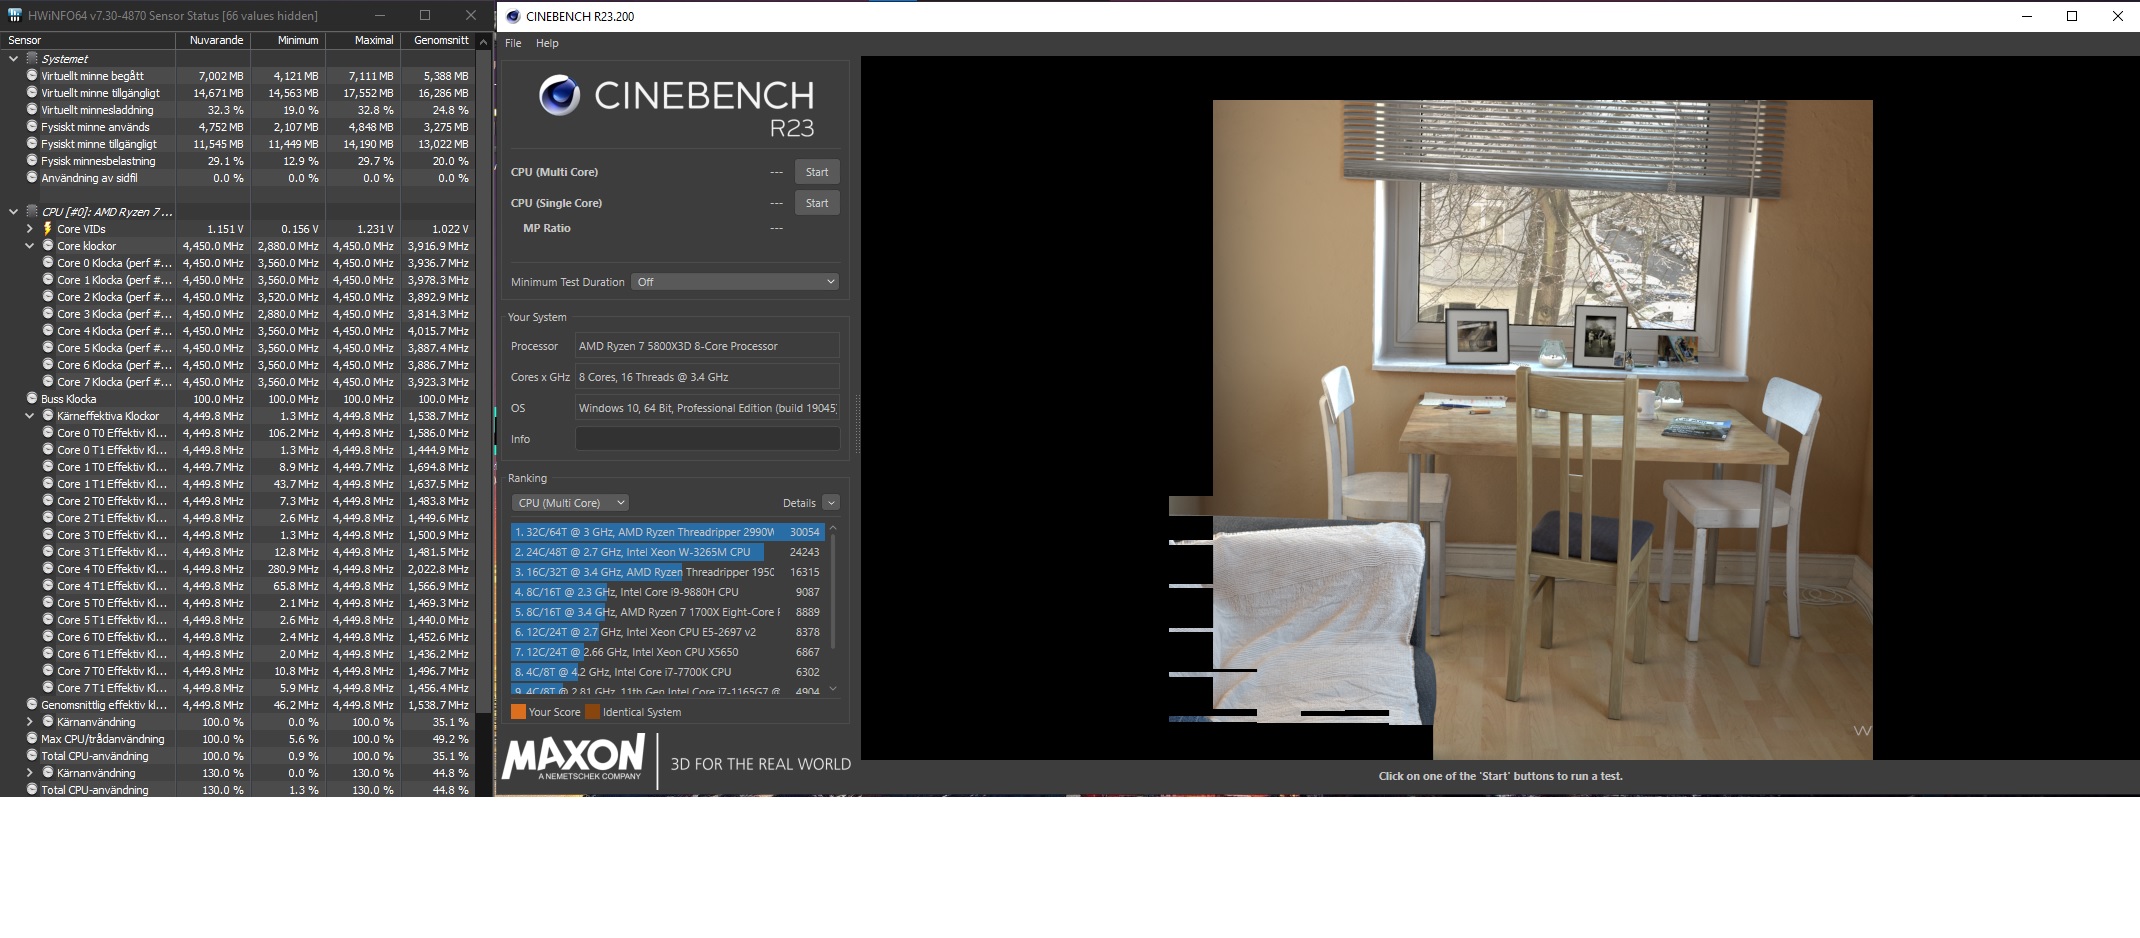Open the CPU (Multi Core) ranking dropdown
Screen dimensions: 2140x938
[570, 503]
